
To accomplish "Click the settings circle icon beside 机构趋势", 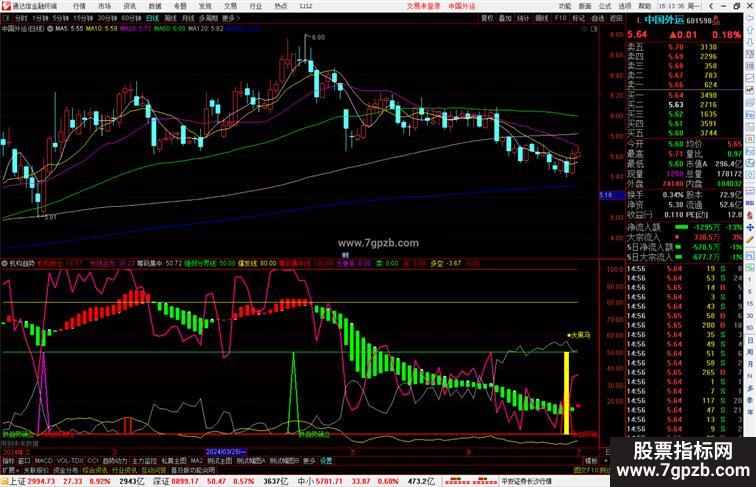I will 5,264.
